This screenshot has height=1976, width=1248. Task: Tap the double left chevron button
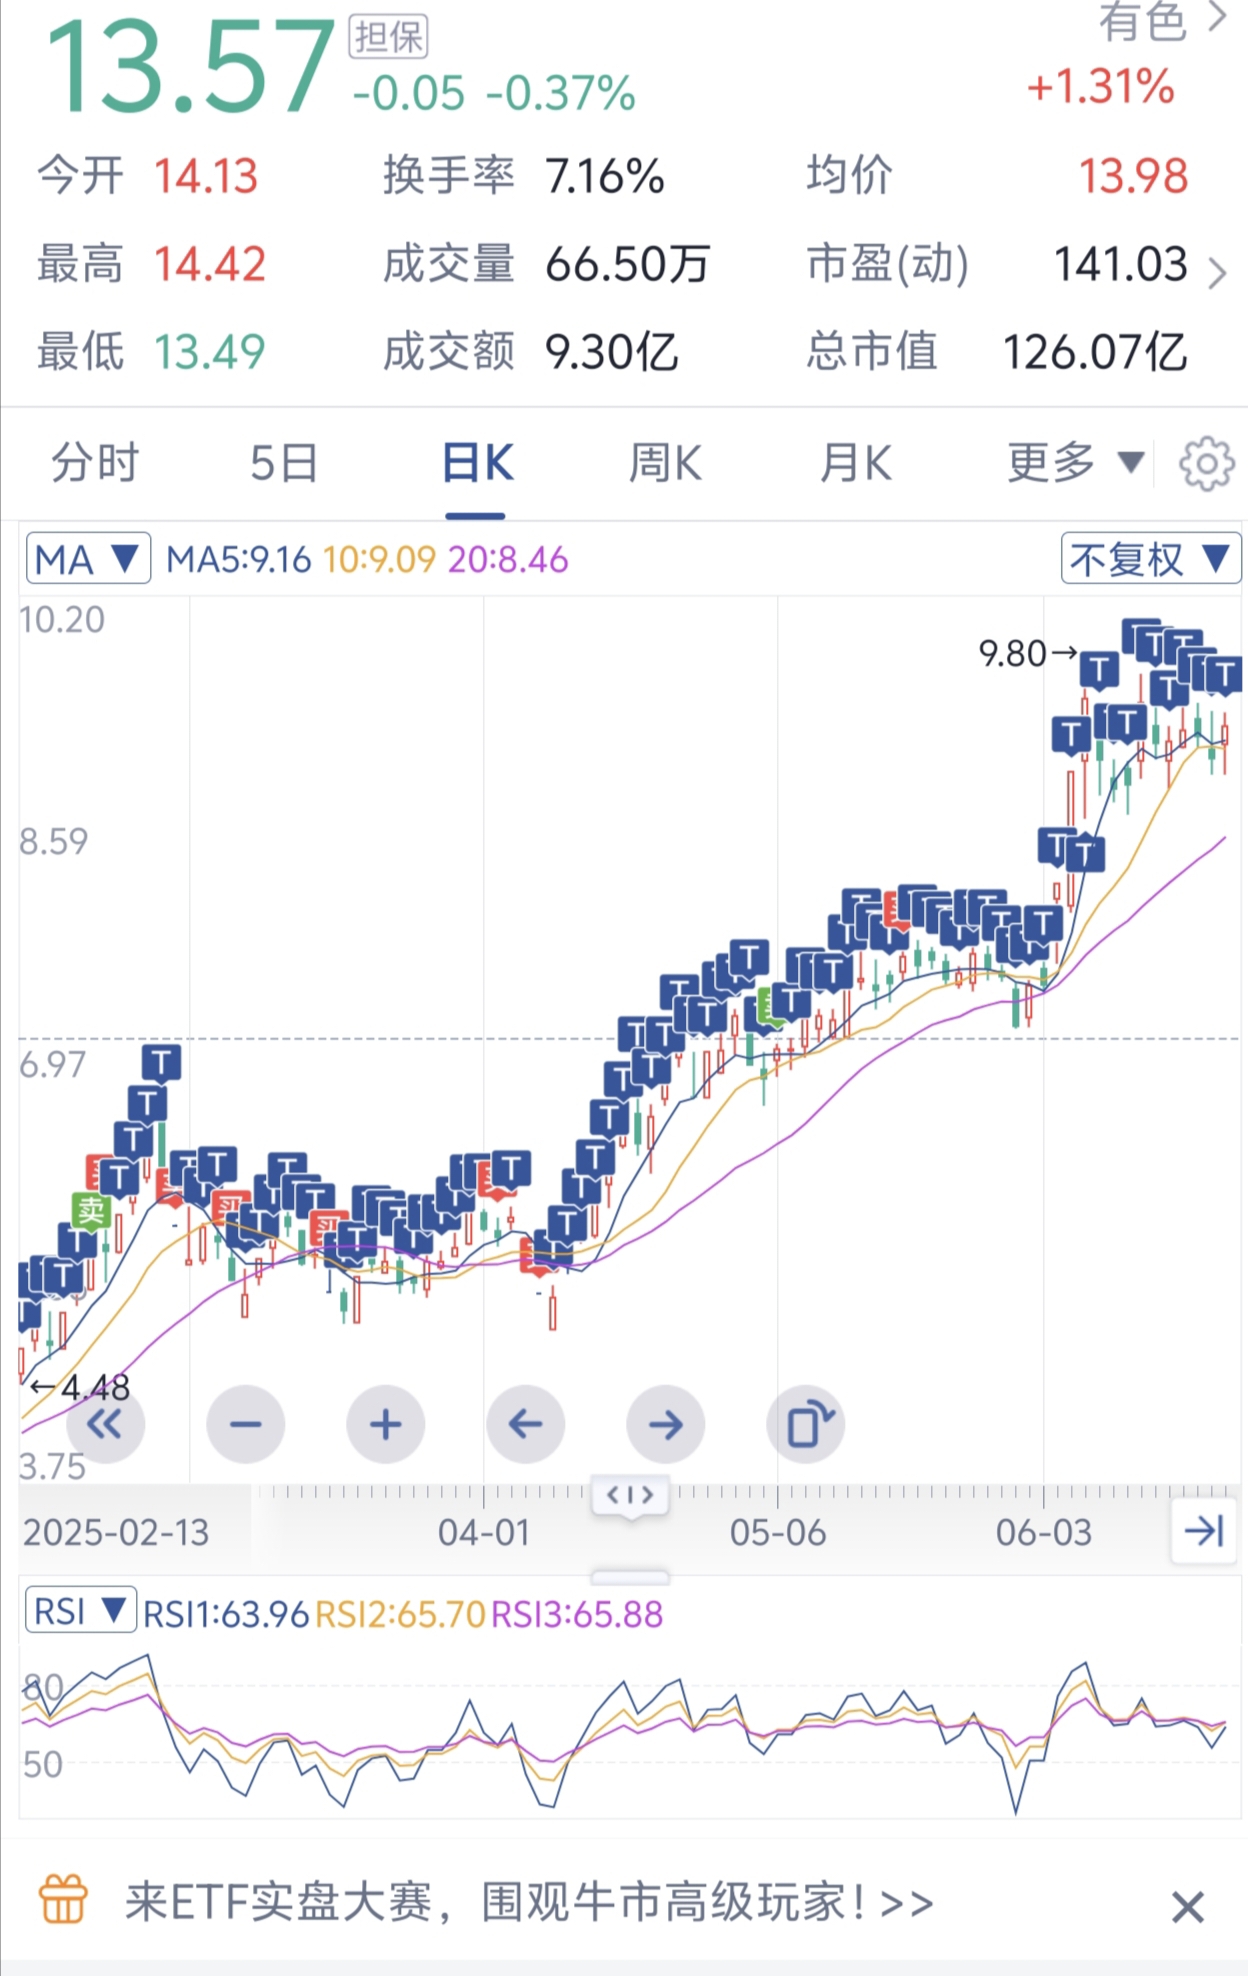(105, 1424)
